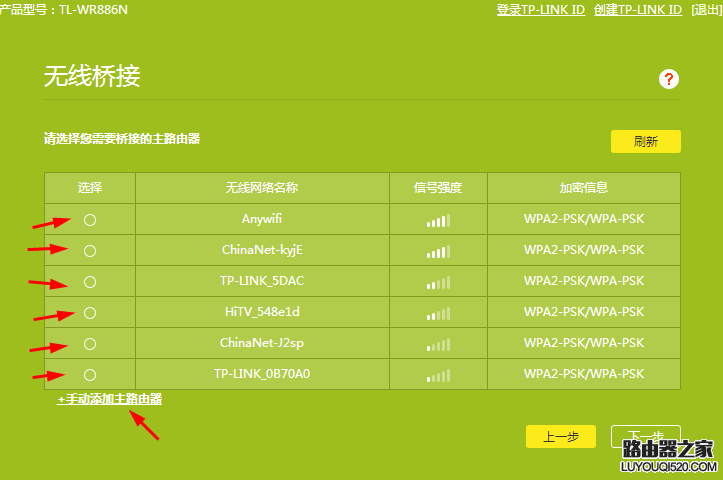723x480 pixels.
Task: Click the WPA2-PSK/WPA-PSK cell for Anywifi
Action: (584, 219)
